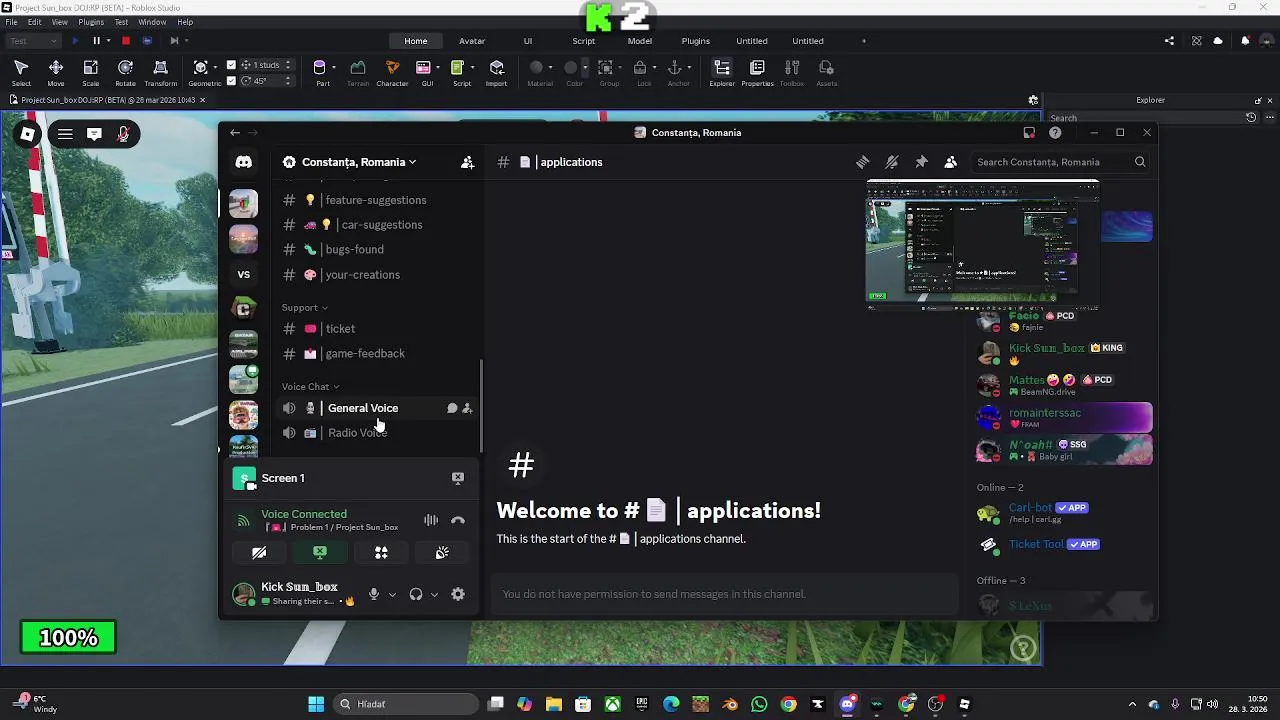The width and height of the screenshot is (1280, 720).
Task: Click Discord help question mark icon
Action: tap(1055, 132)
